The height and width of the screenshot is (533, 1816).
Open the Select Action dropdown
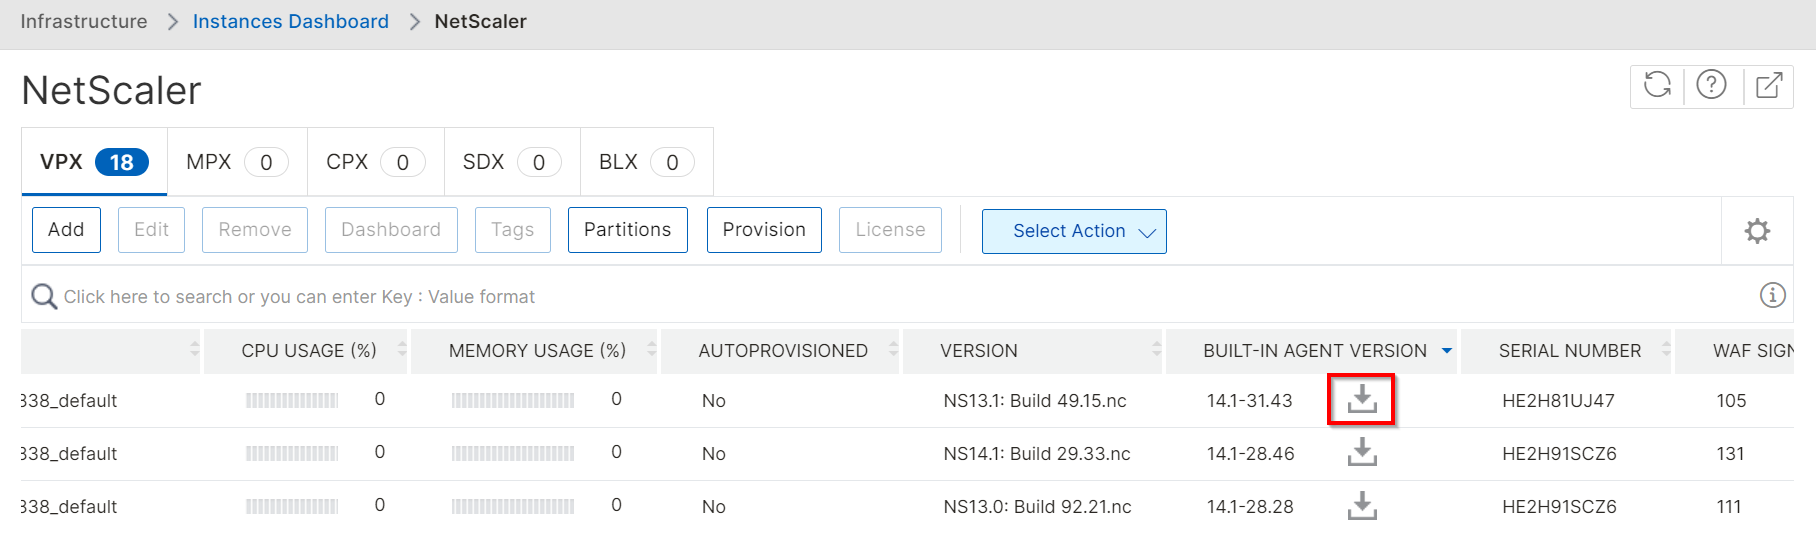click(x=1074, y=231)
